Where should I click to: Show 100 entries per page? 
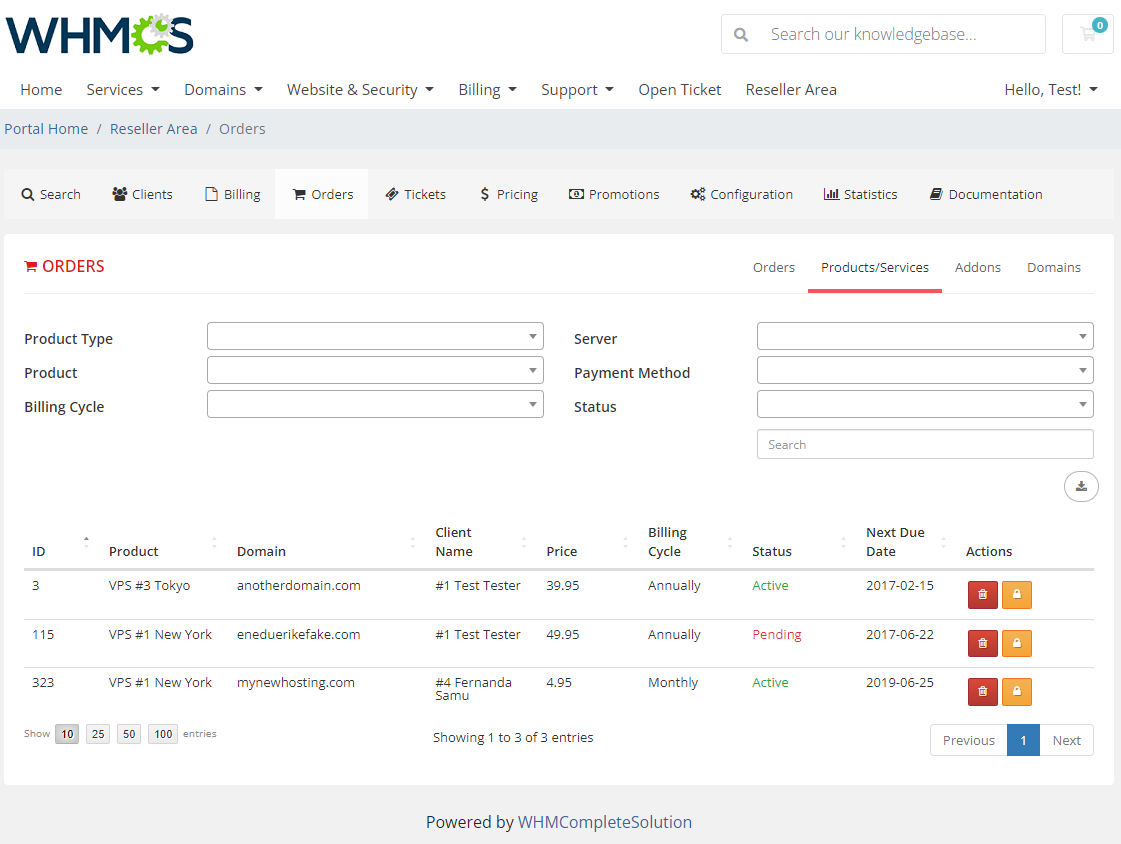(x=163, y=734)
